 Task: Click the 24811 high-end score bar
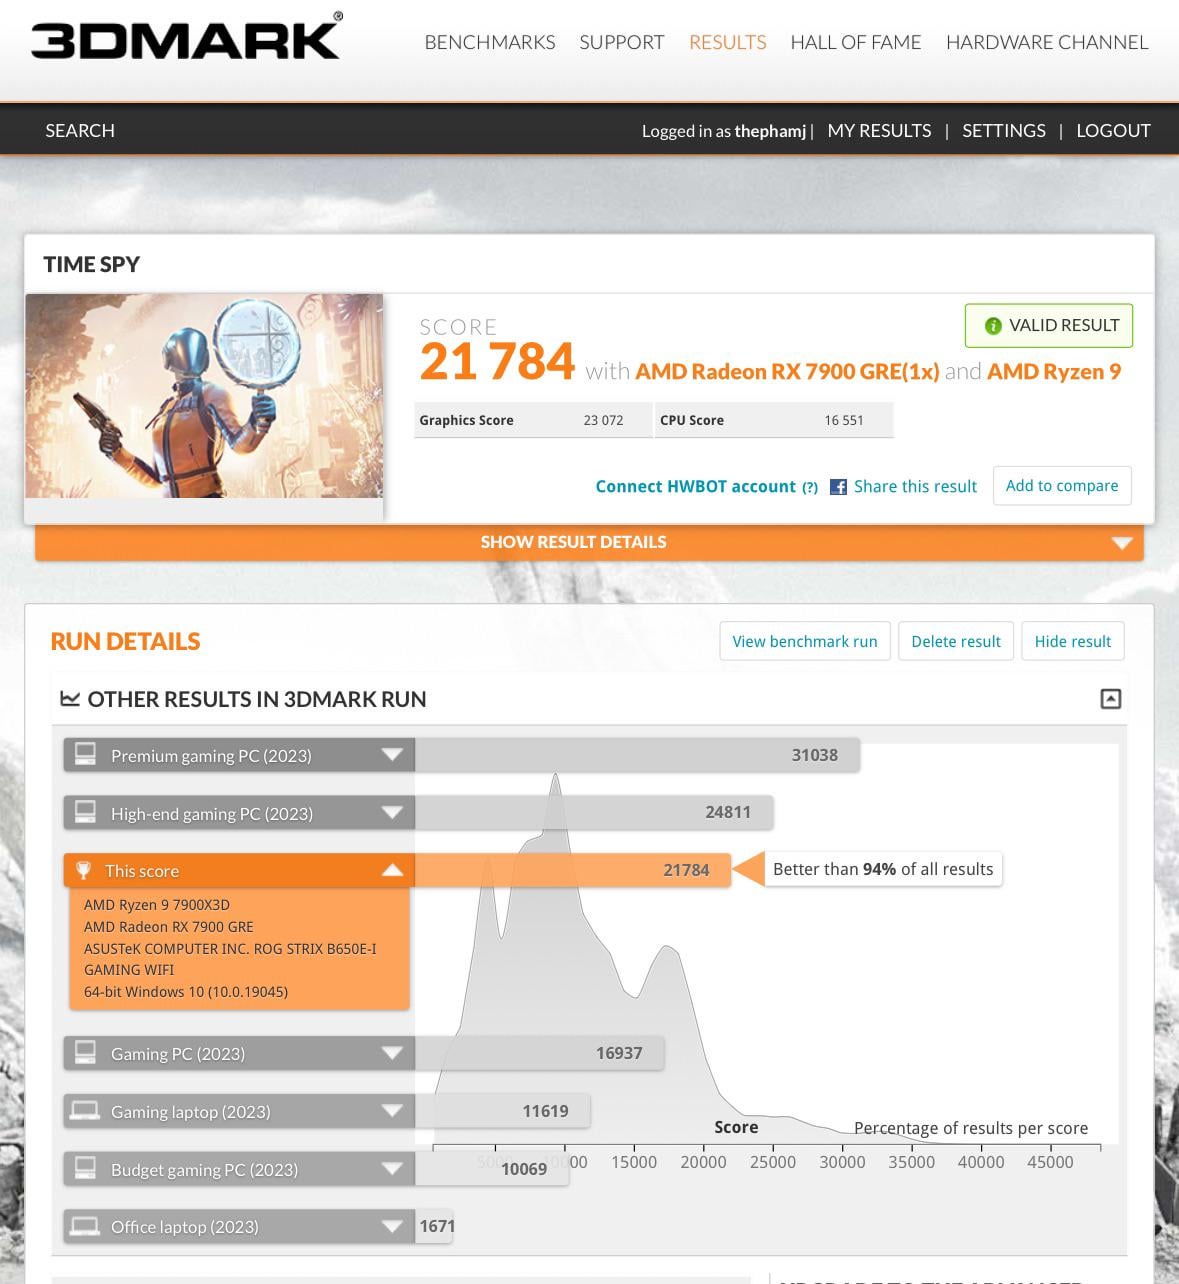pyautogui.click(x=594, y=812)
